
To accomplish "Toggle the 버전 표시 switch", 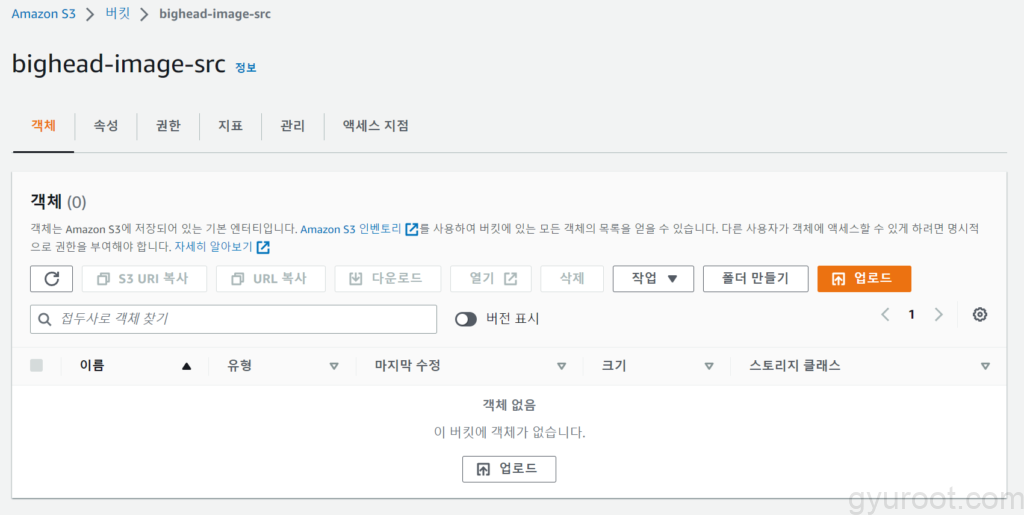I will coord(466,319).
